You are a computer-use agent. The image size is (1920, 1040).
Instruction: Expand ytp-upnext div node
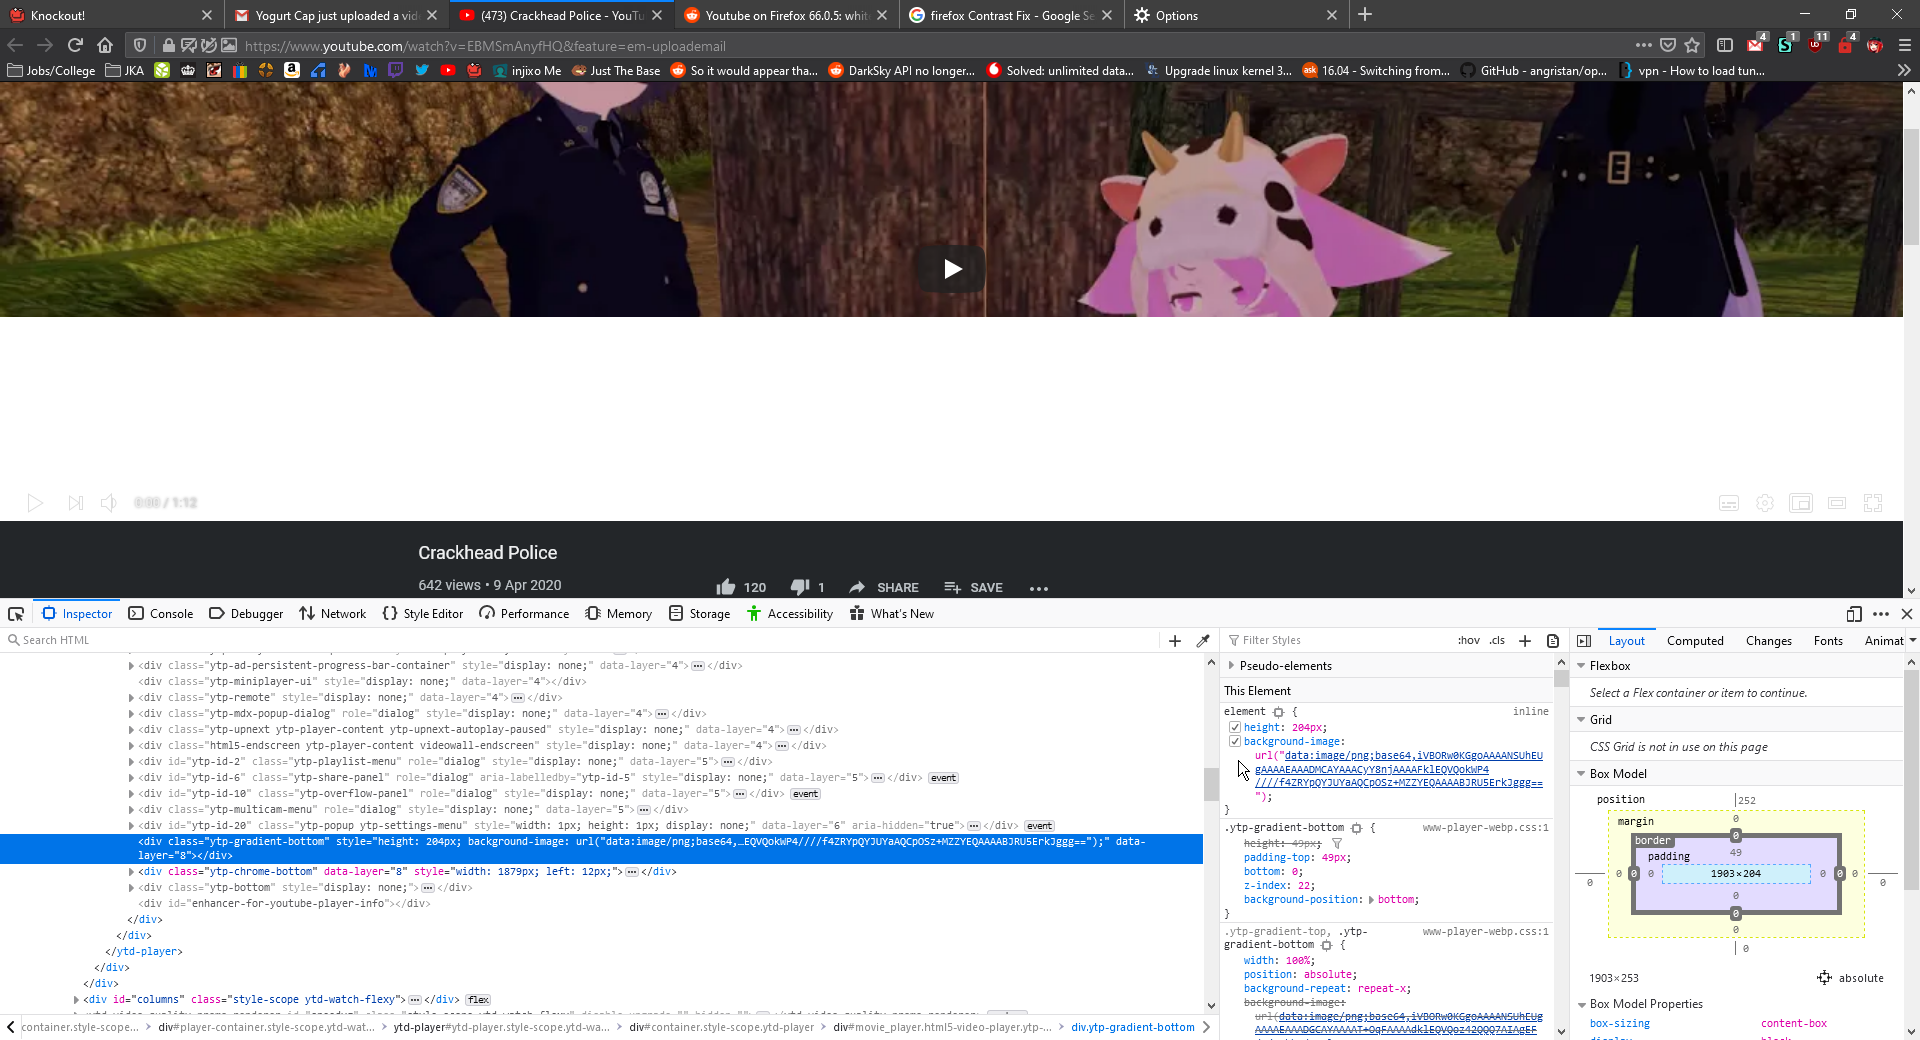point(131,730)
